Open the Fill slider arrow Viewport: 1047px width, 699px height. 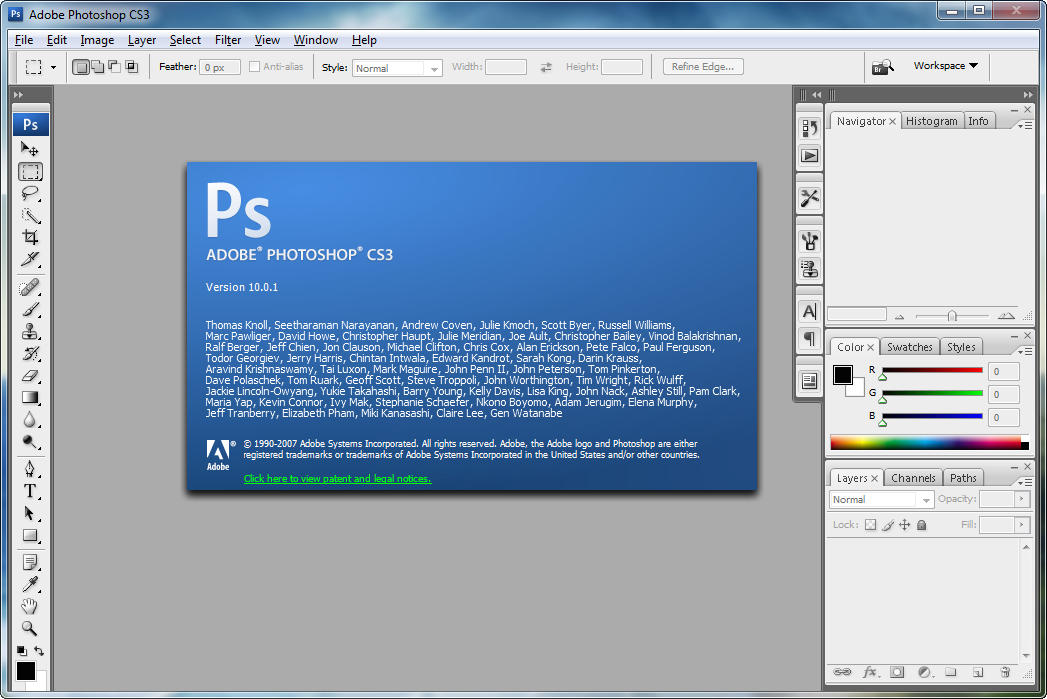[x=1022, y=525]
